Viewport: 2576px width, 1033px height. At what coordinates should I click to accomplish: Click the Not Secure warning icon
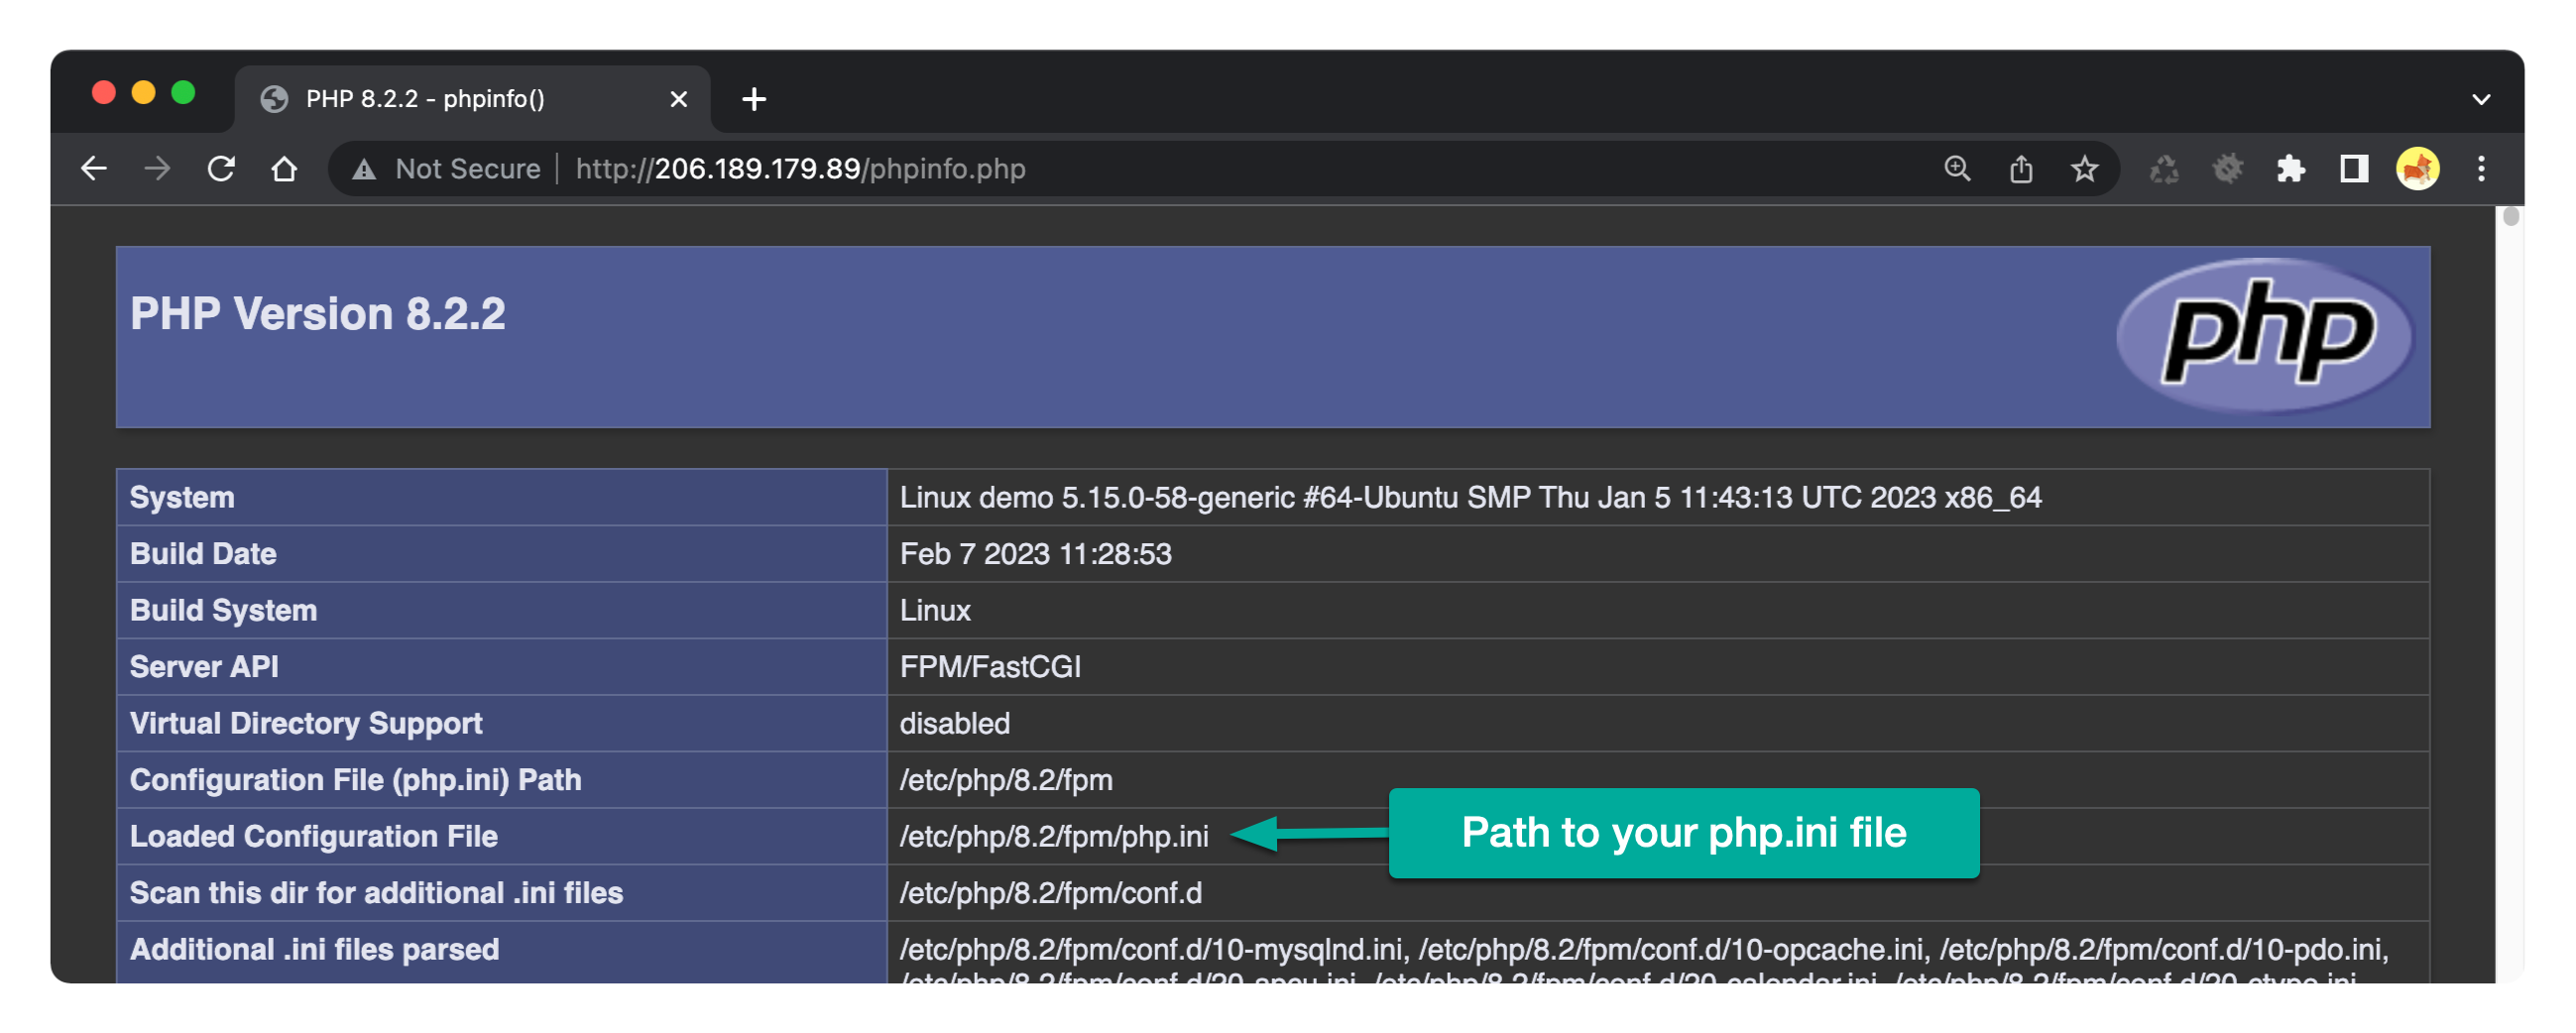364,170
